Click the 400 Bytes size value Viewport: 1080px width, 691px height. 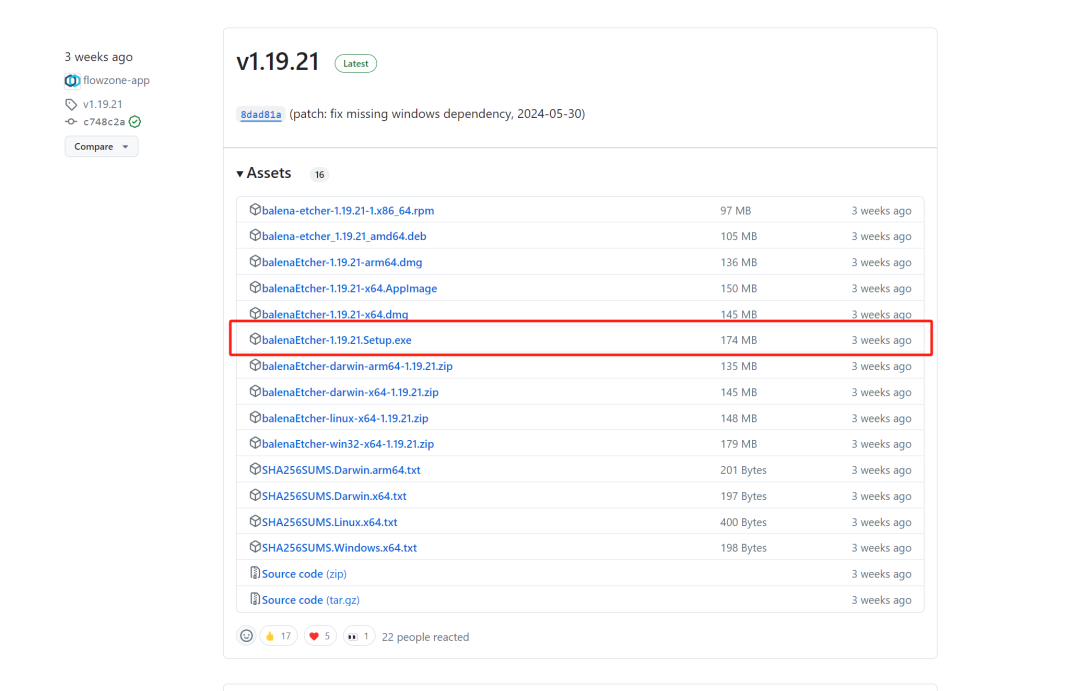pyautogui.click(x=743, y=522)
